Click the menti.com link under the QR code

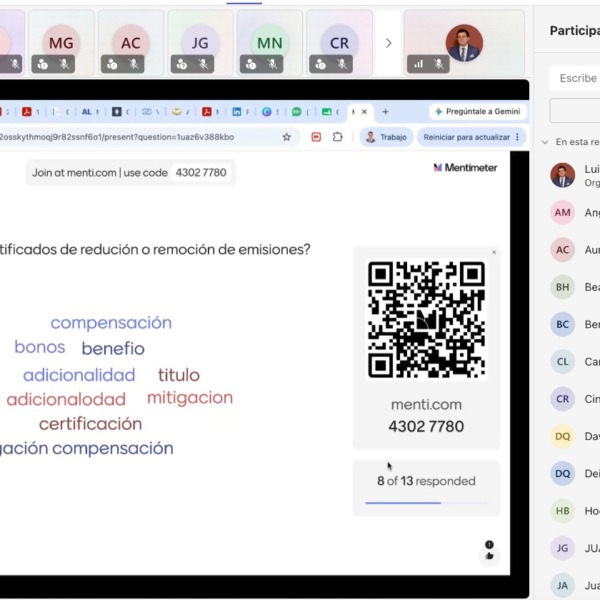(426, 404)
